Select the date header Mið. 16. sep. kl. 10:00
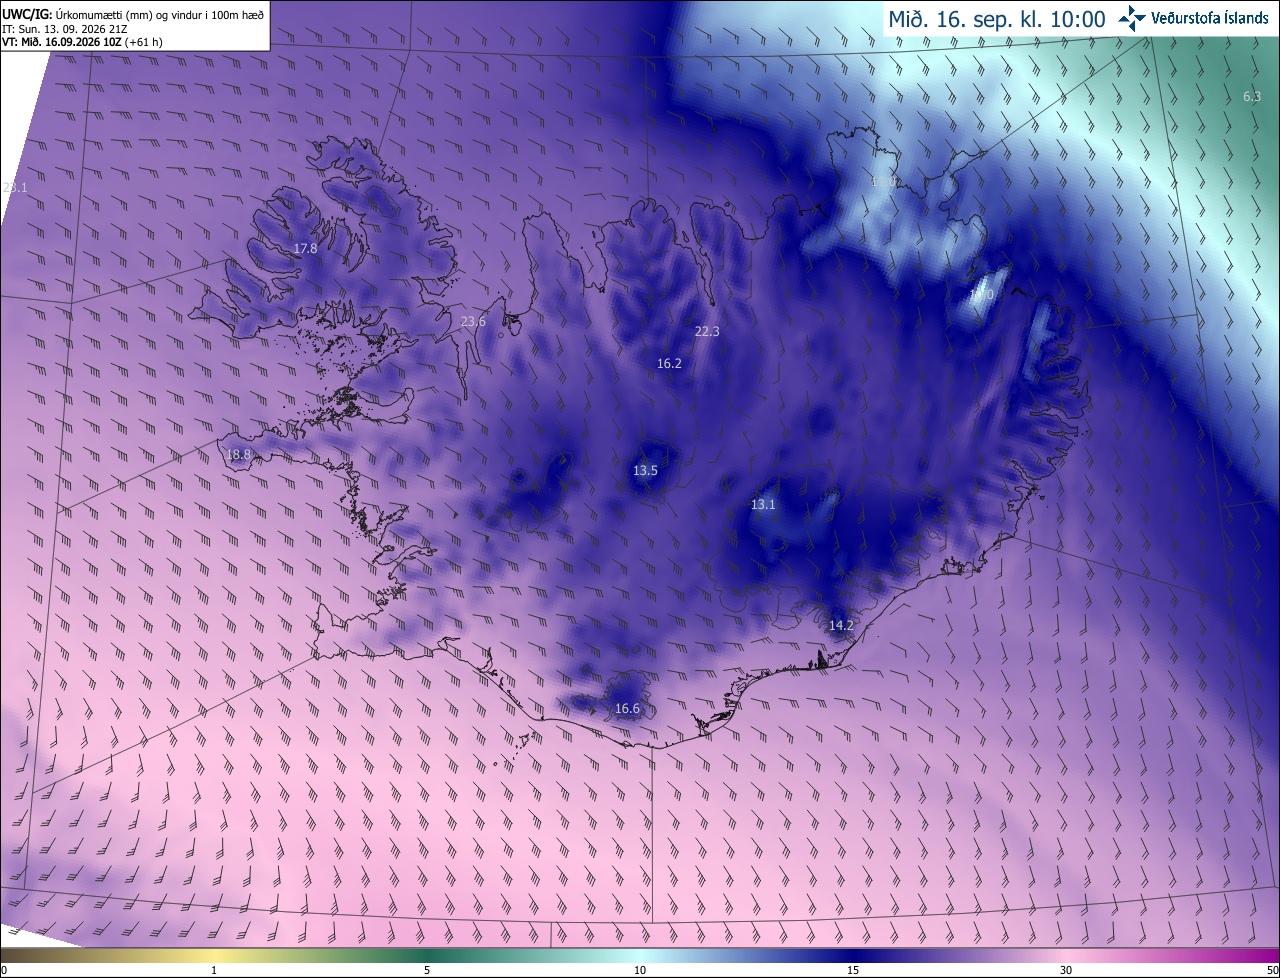Image resolution: width=1280 pixels, height=978 pixels. coord(996,19)
